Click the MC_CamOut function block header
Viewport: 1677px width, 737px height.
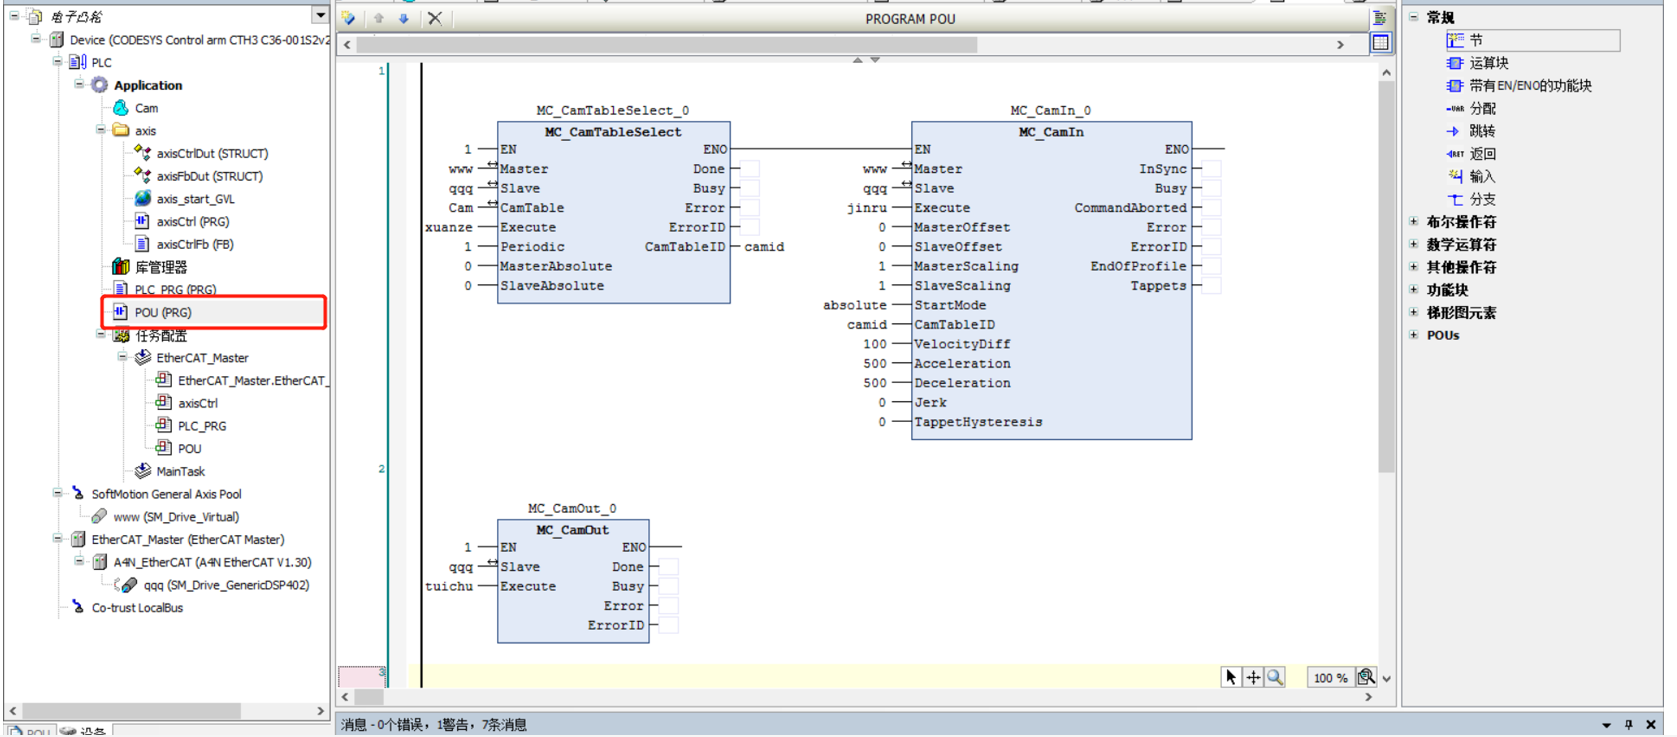[x=573, y=530]
